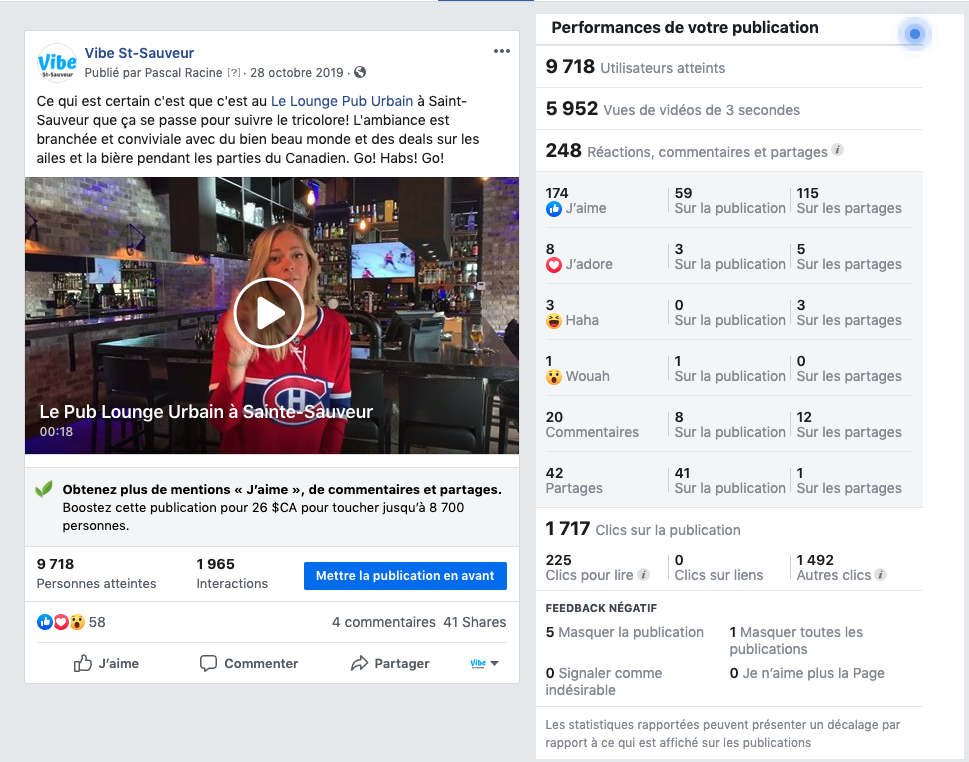Screen dimensions: 969x762
Task: Click 5 Masquer la publication feedback entry
Action: coord(625,632)
